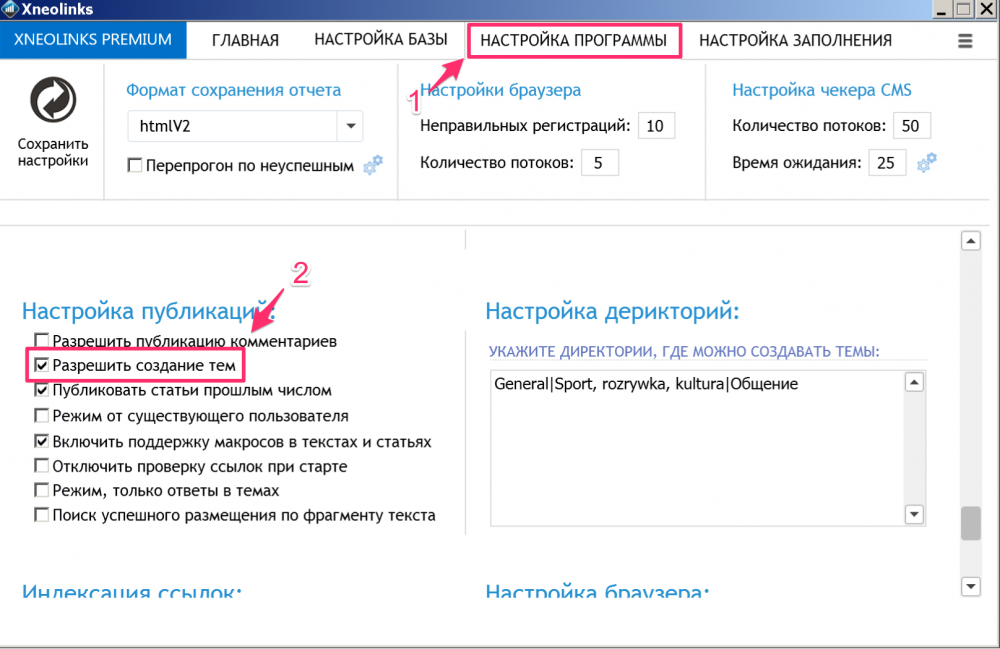Open the htmlV2 report format dropdown

pos(350,126)
